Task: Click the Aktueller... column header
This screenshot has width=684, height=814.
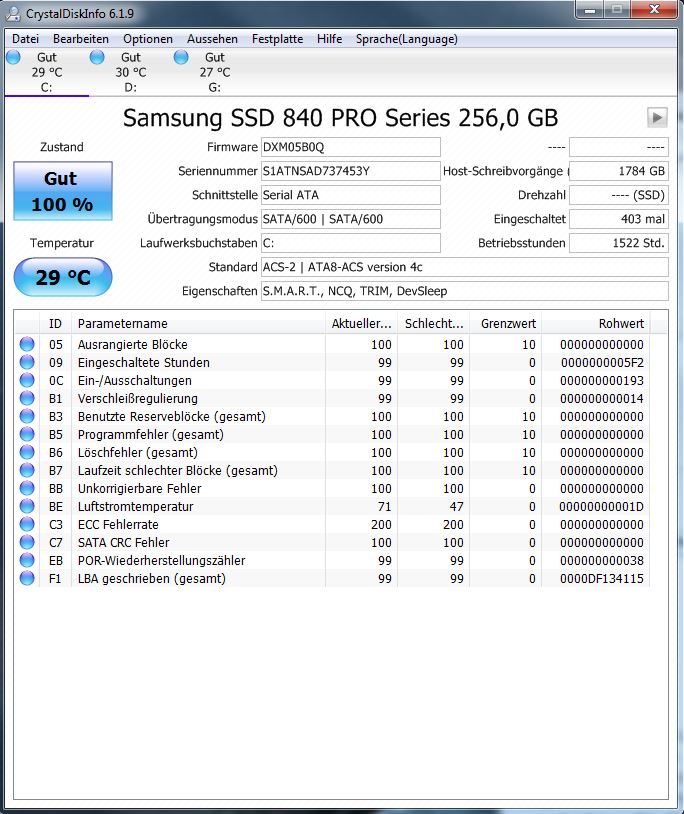Action: click(361, 323)
